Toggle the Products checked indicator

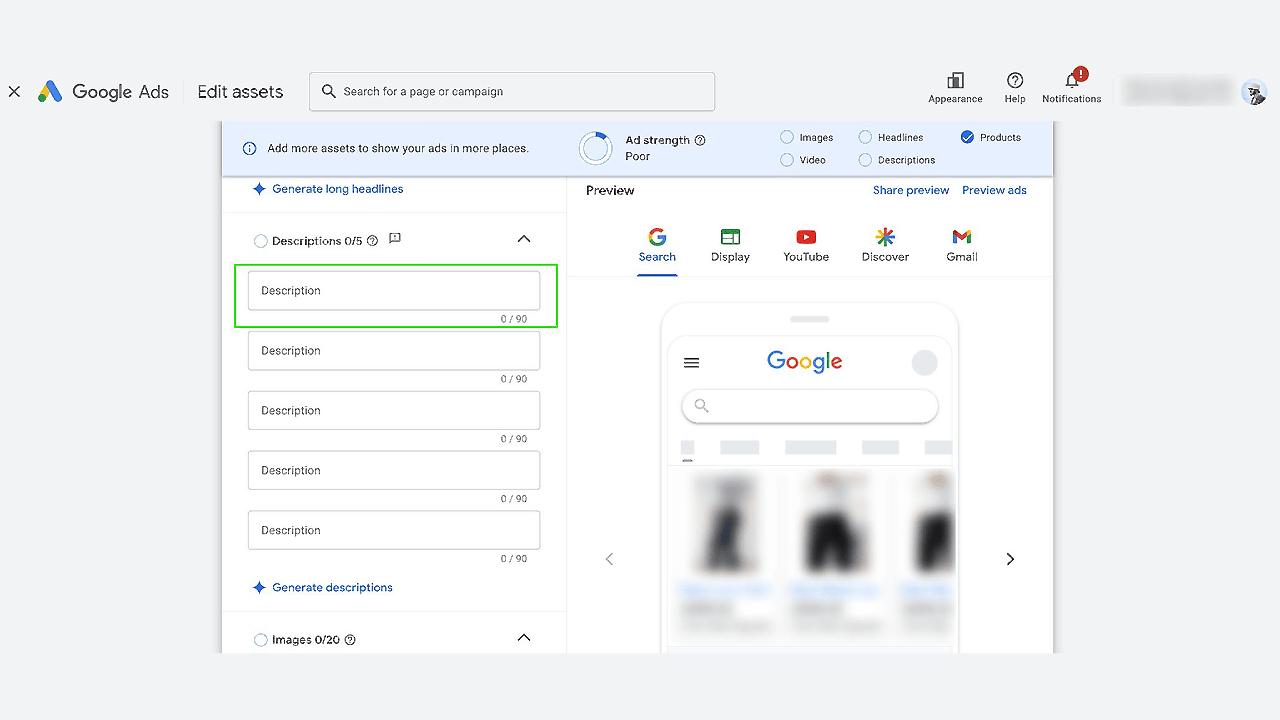click(967, 138)
